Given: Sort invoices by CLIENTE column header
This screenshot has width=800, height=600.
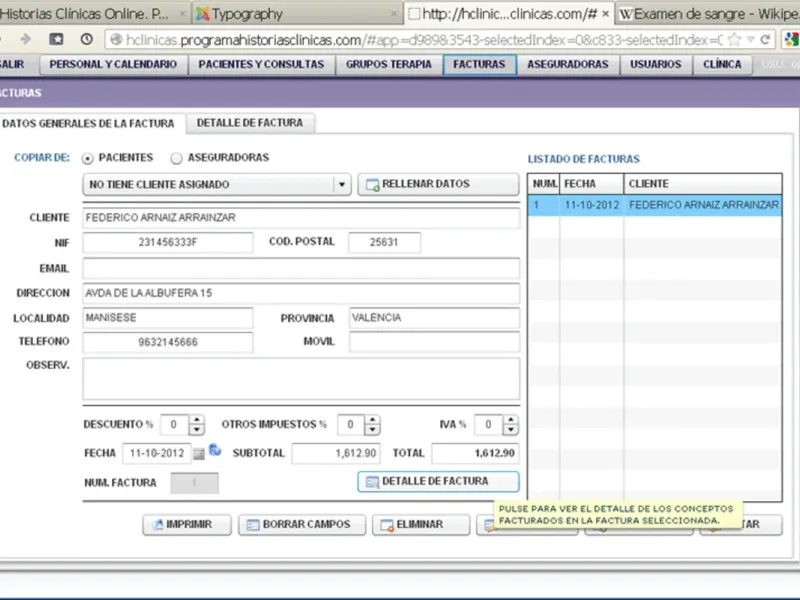Looking at the screenshot, I should (x=703, y=184).
